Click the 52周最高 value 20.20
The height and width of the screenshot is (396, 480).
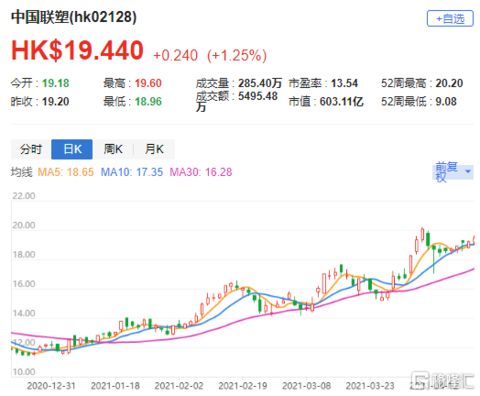449,83
